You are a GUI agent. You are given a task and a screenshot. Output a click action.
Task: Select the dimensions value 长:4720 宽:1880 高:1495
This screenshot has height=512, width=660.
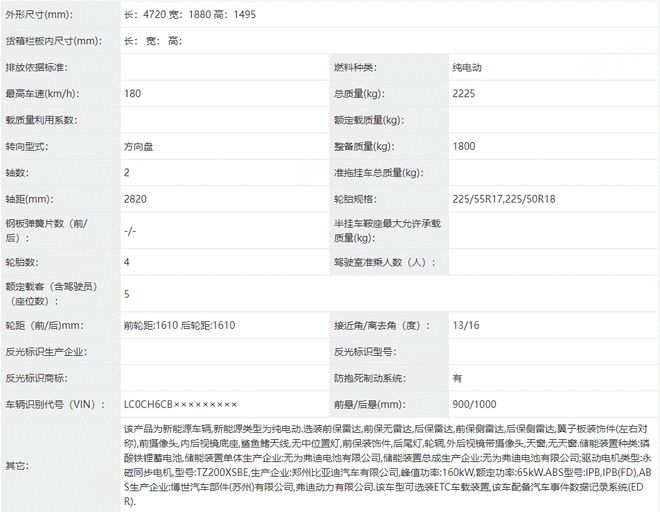click(190, 14)
